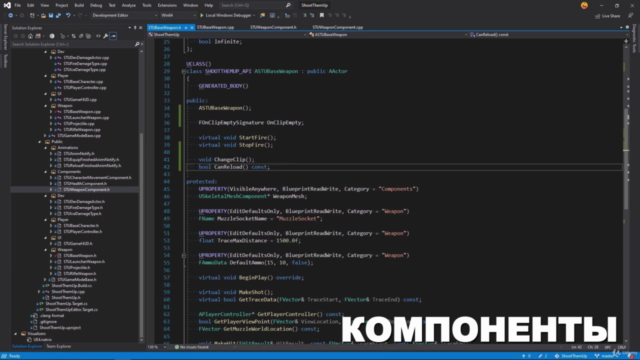This screenshot has width=640, height=360.
Task: Select STURifleWeapon.h in Solution Explorer
Action: pos(80,273)
